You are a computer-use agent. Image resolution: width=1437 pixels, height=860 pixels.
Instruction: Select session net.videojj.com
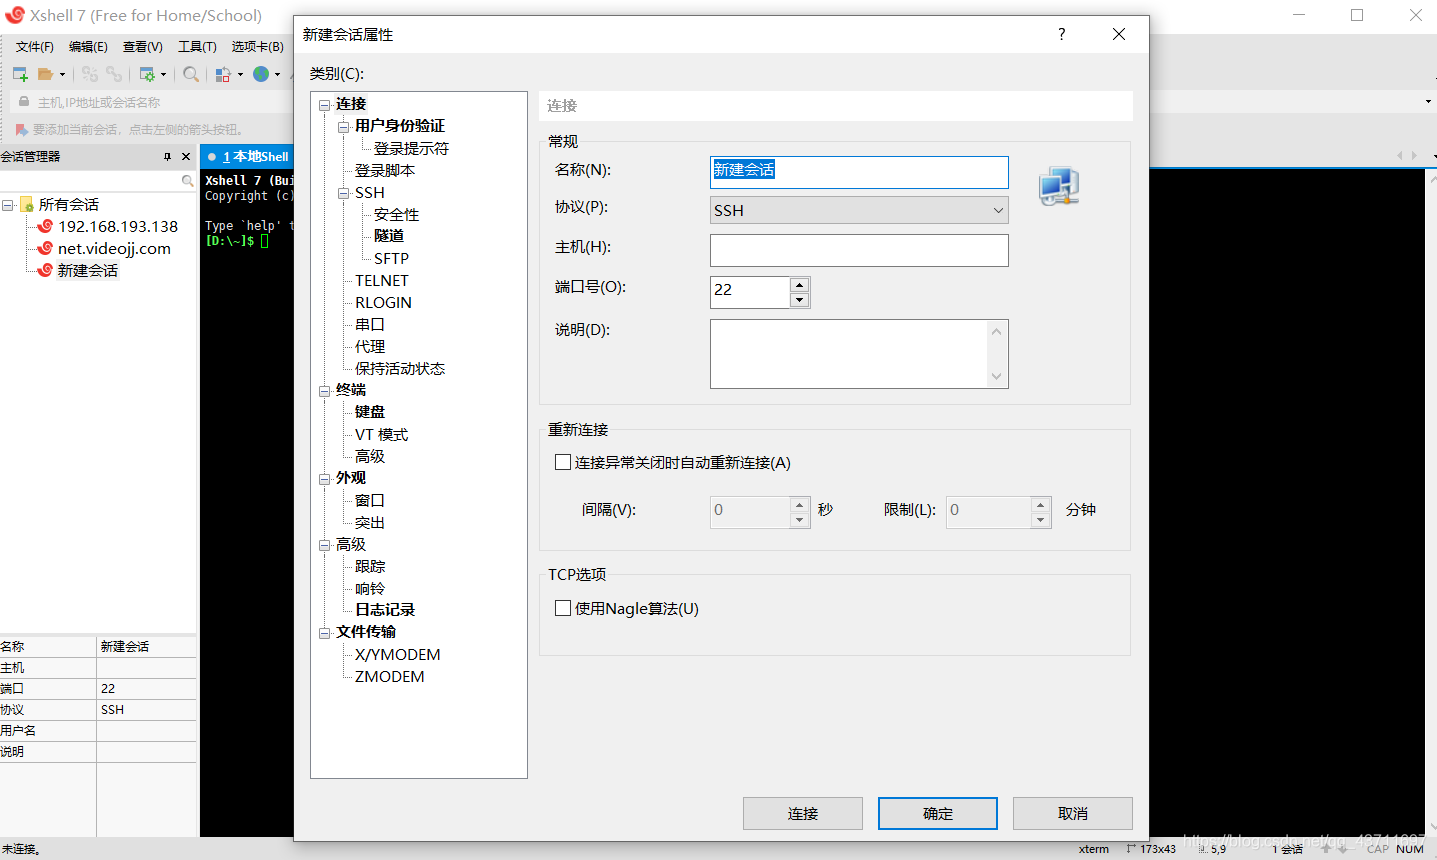tap(114, 249)
